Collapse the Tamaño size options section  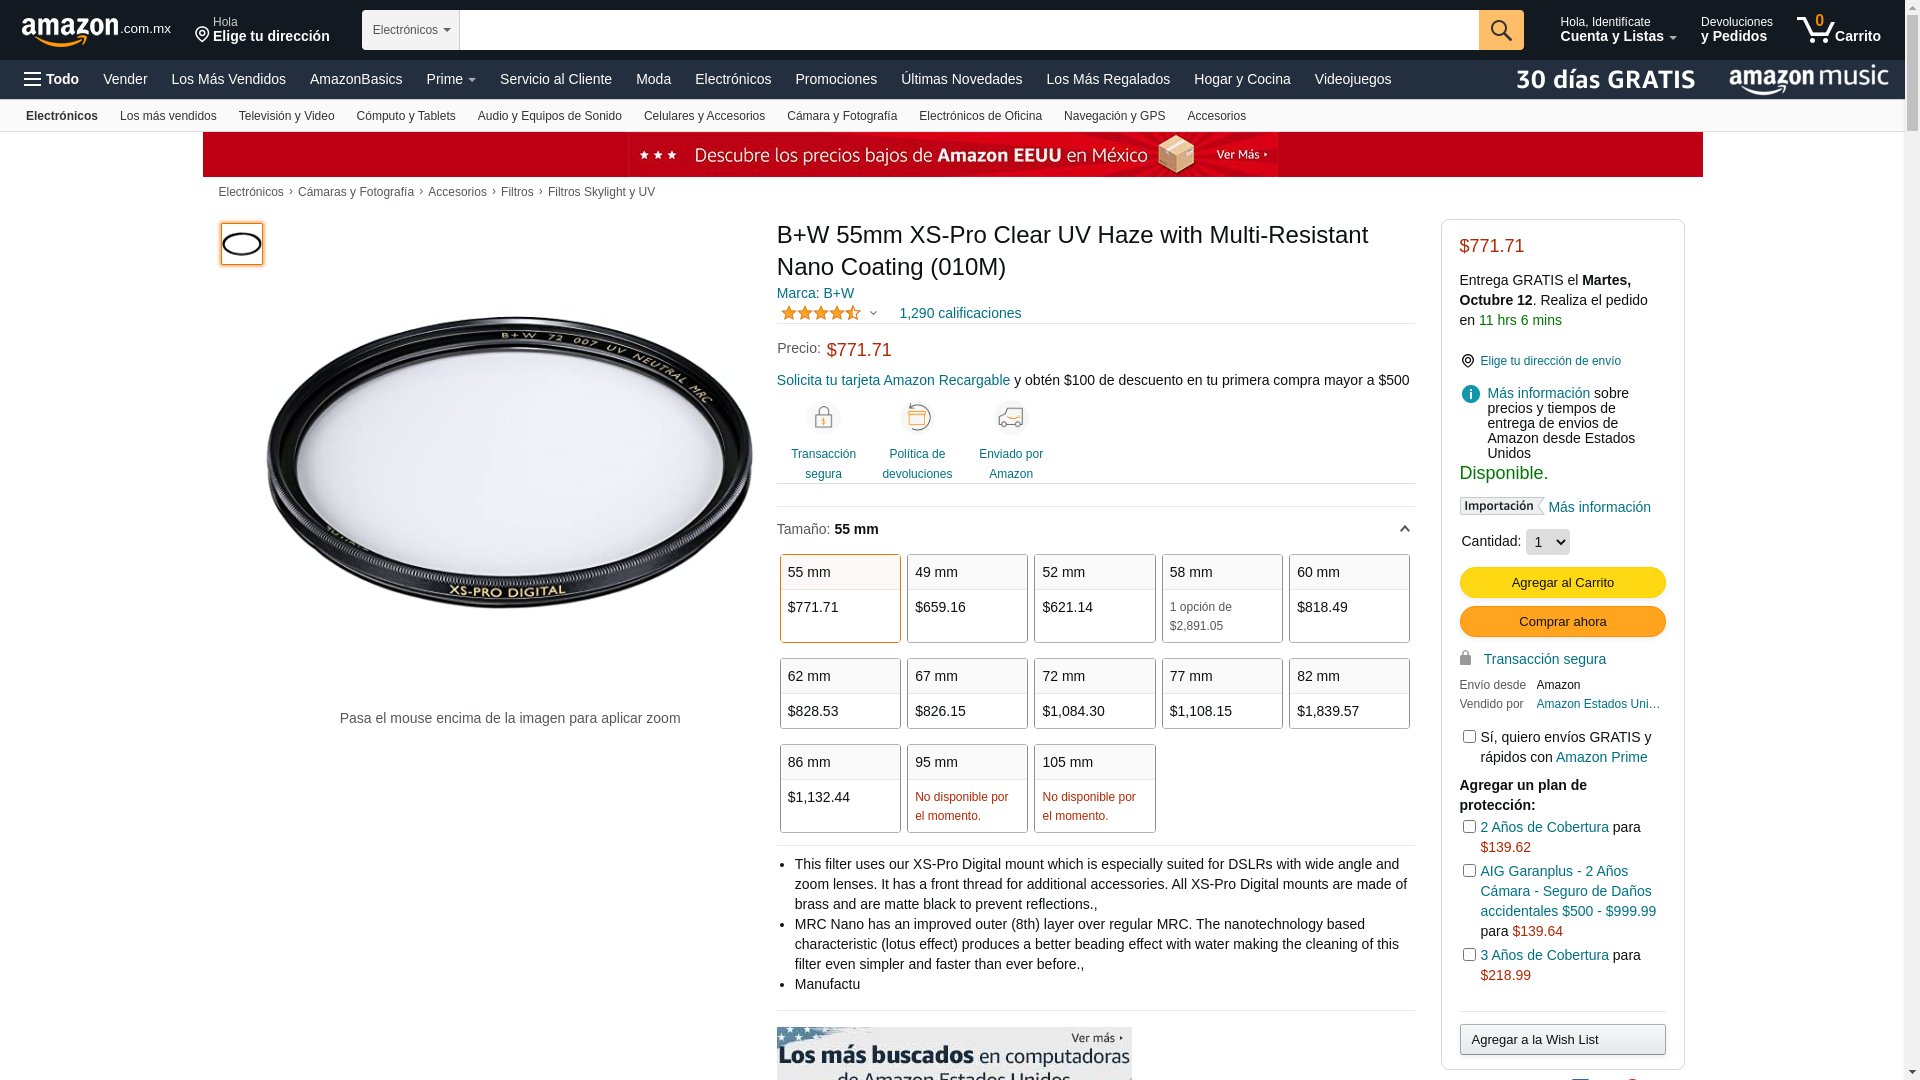(x=1404, y=529)
